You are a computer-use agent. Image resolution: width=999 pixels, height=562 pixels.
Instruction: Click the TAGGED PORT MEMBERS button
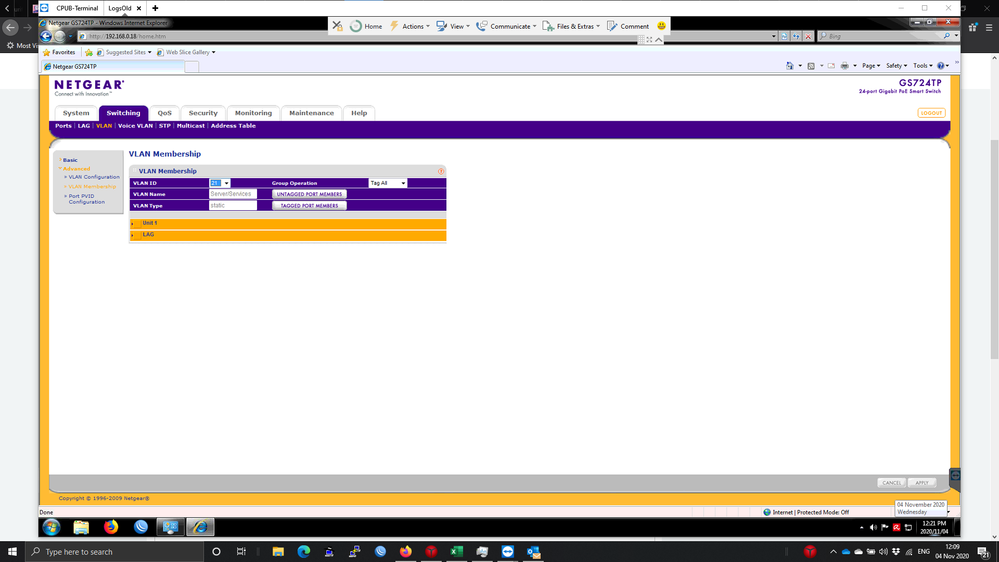click(x=309, y=205)
